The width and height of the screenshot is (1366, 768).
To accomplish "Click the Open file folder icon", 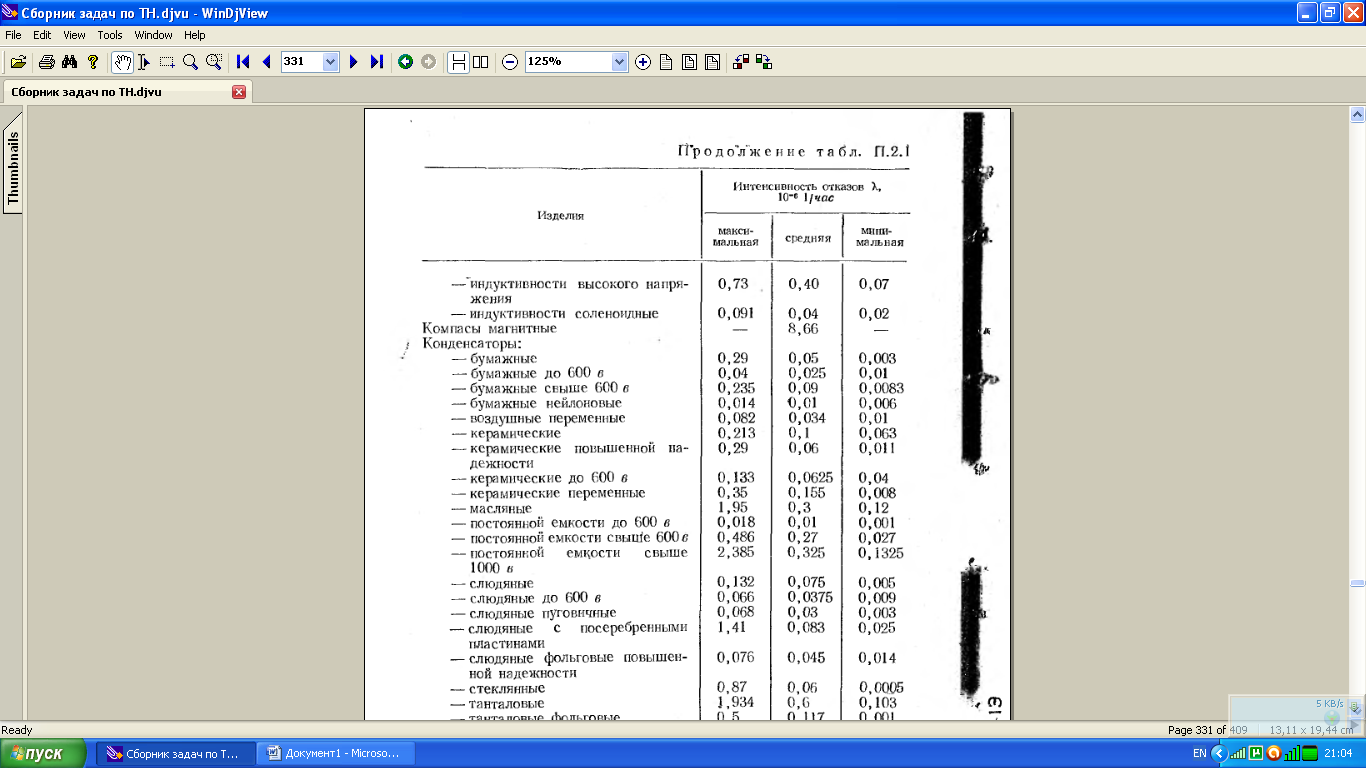I will click(18, 62).
